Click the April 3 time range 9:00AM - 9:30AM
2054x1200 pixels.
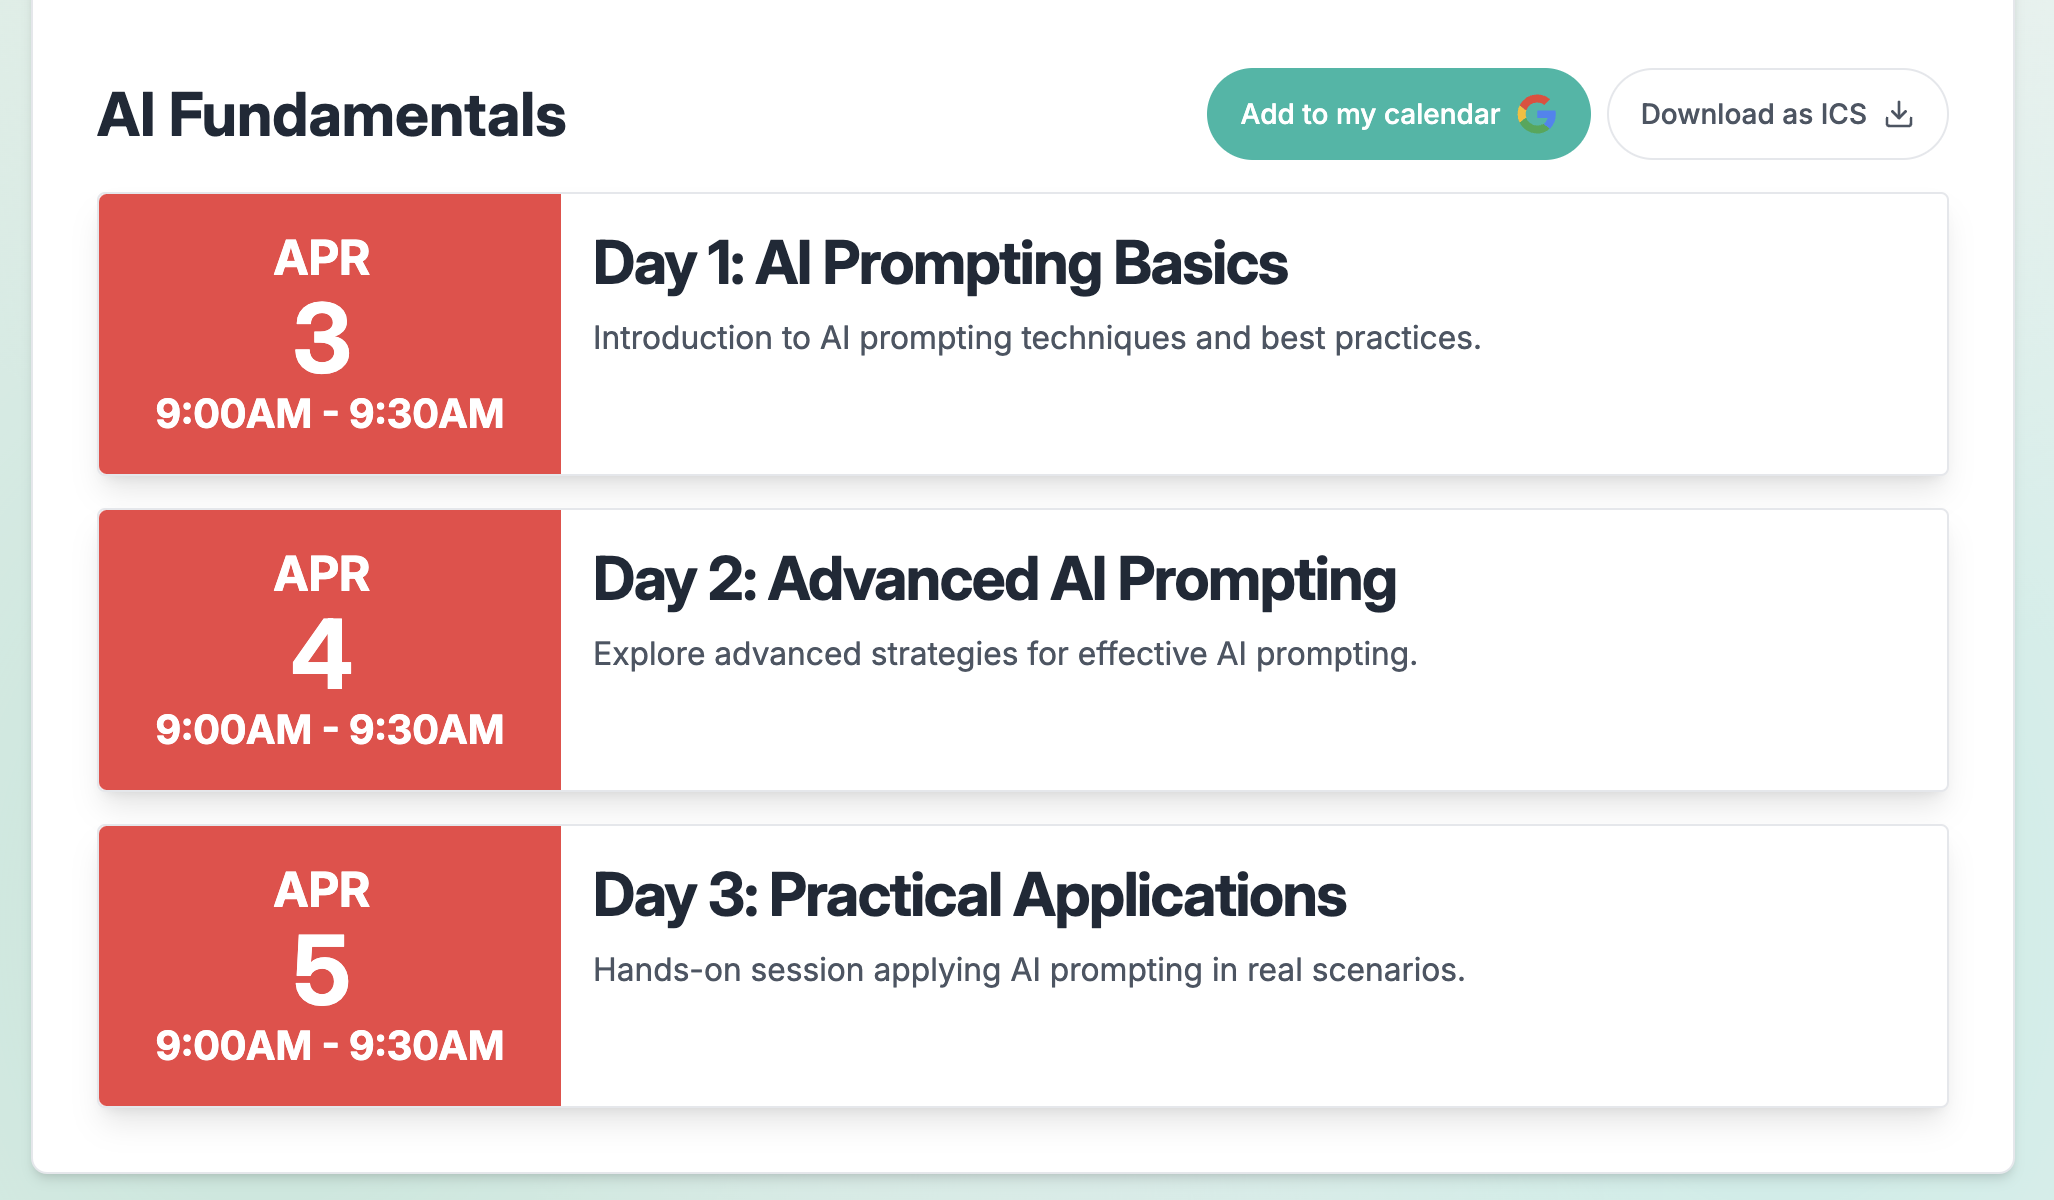pos(329,414)
